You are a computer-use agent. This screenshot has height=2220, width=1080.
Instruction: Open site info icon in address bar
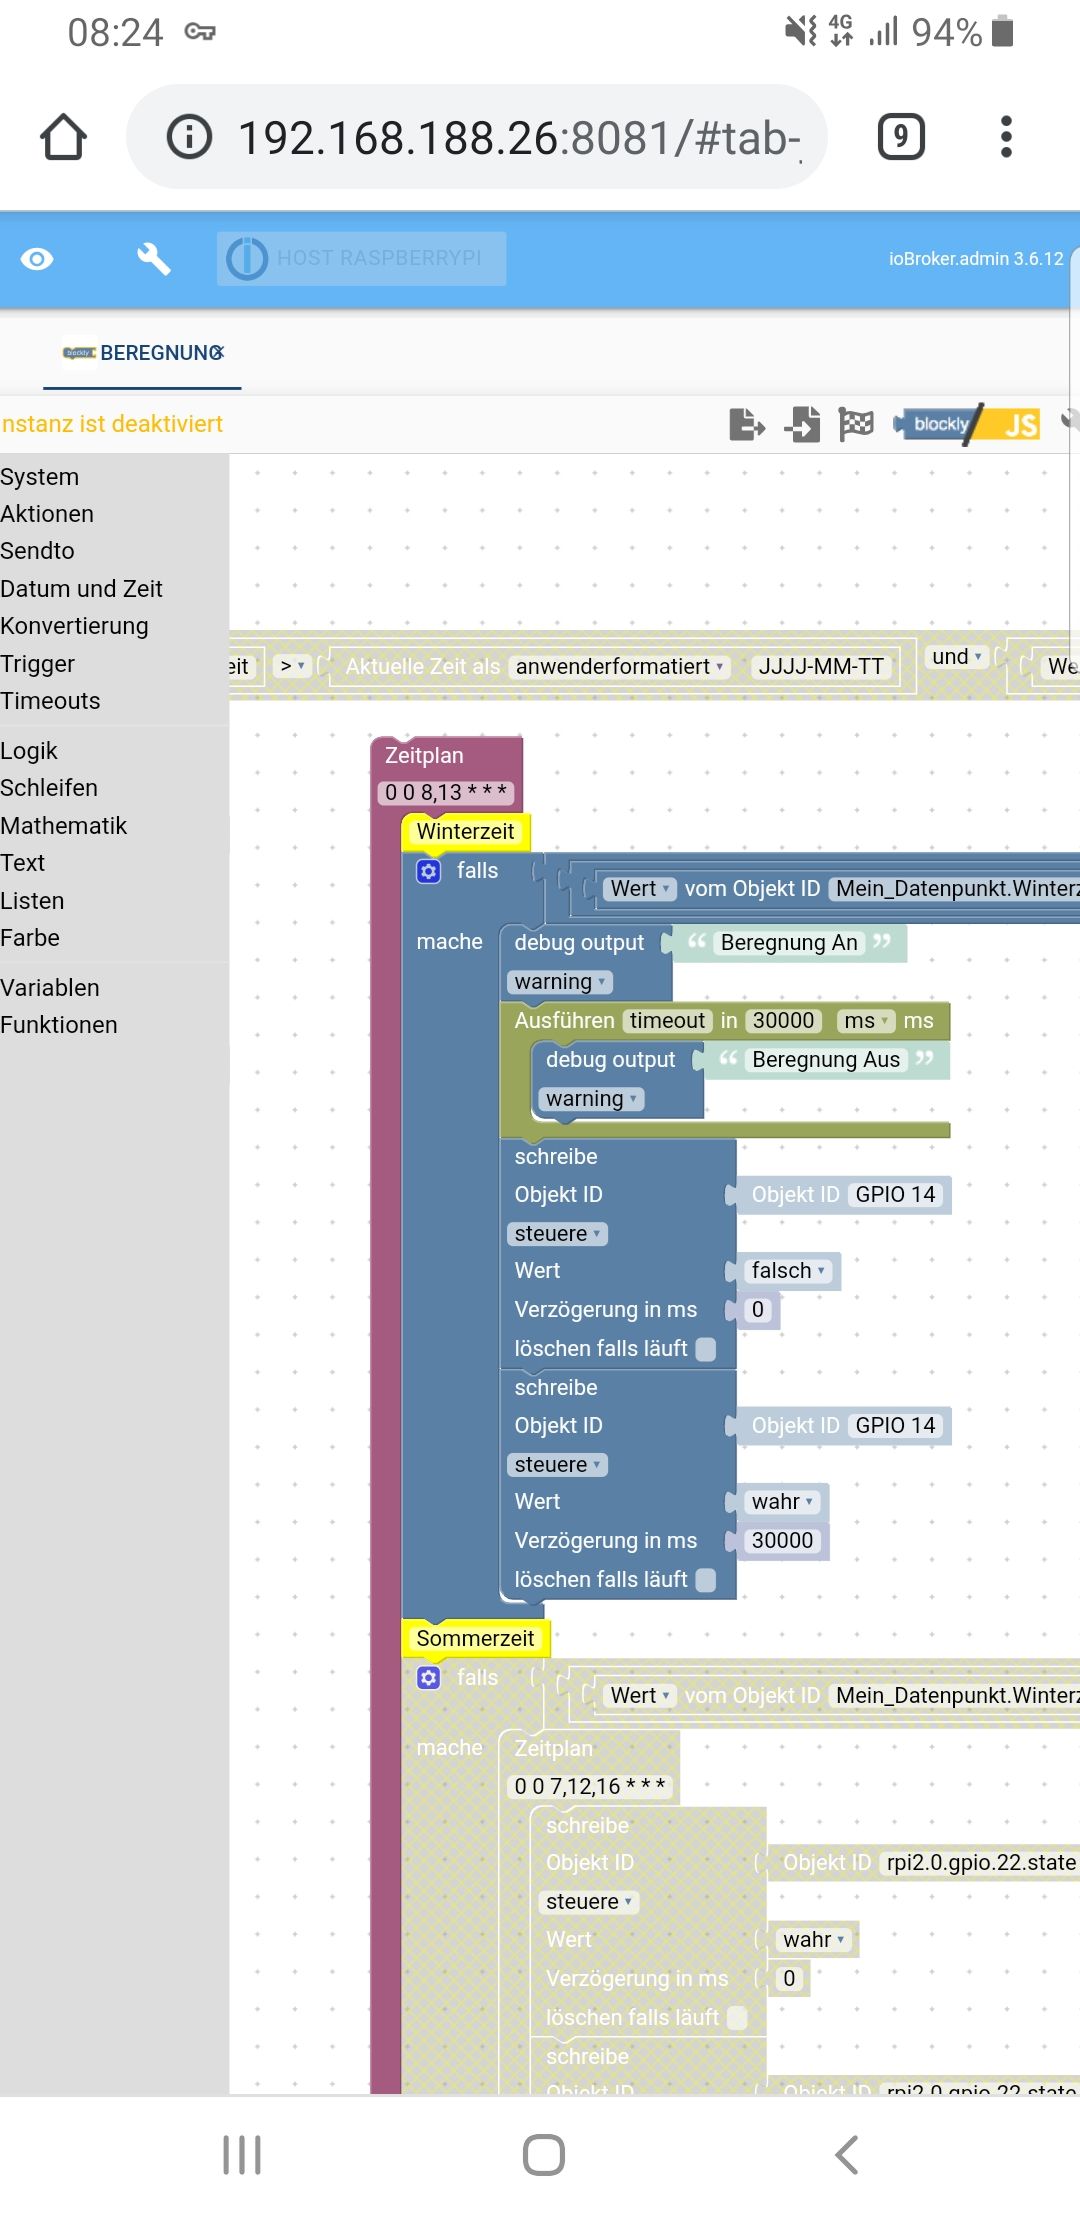click(x=189, y=137)
